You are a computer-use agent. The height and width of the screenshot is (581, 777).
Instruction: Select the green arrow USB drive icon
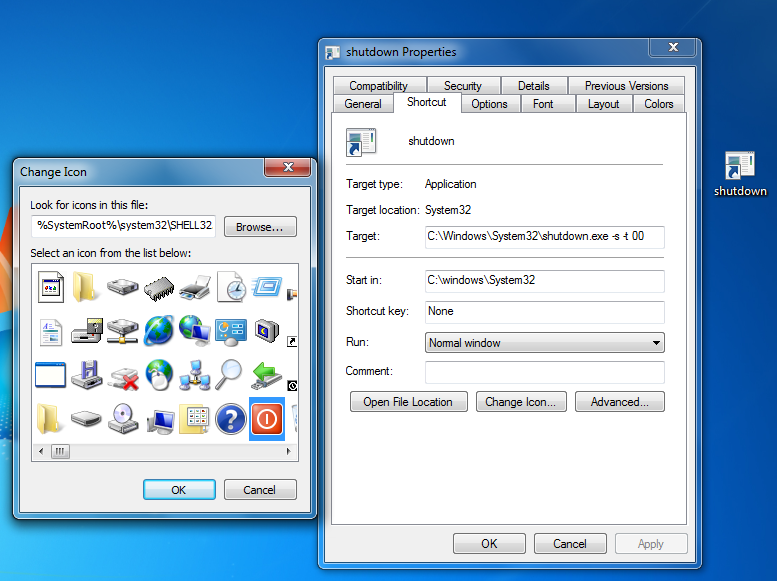(267, 375)
